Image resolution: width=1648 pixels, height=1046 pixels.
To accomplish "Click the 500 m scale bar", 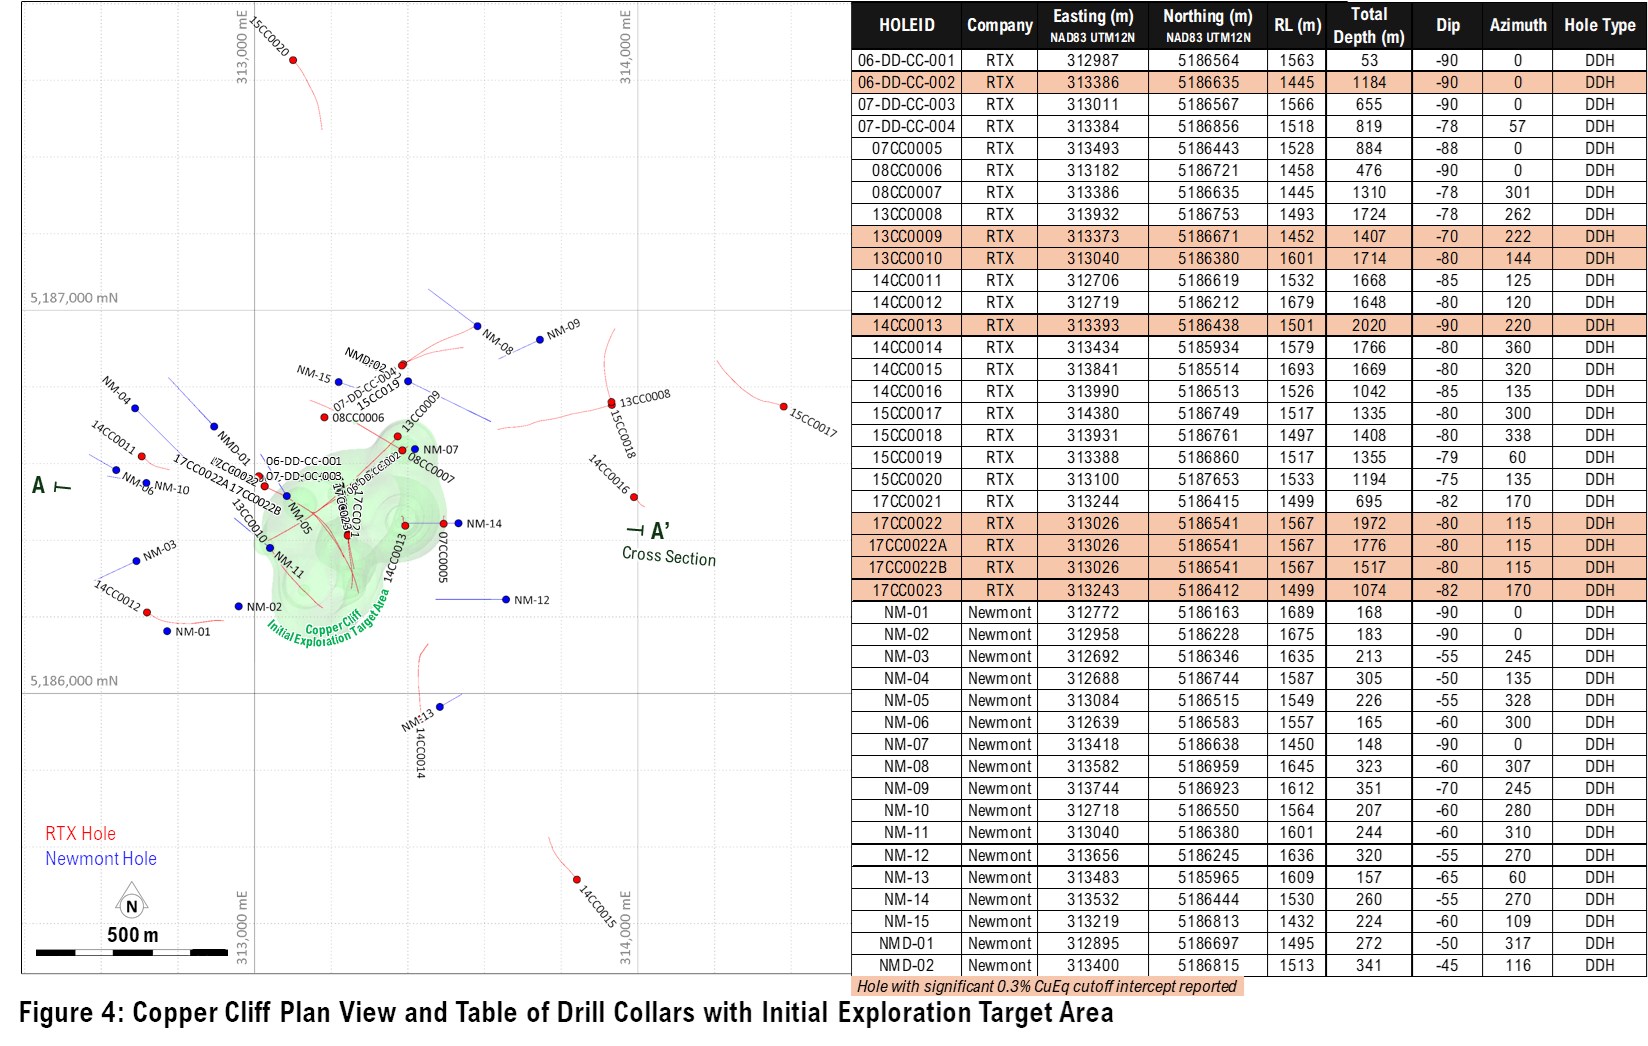I will (132, 952).
